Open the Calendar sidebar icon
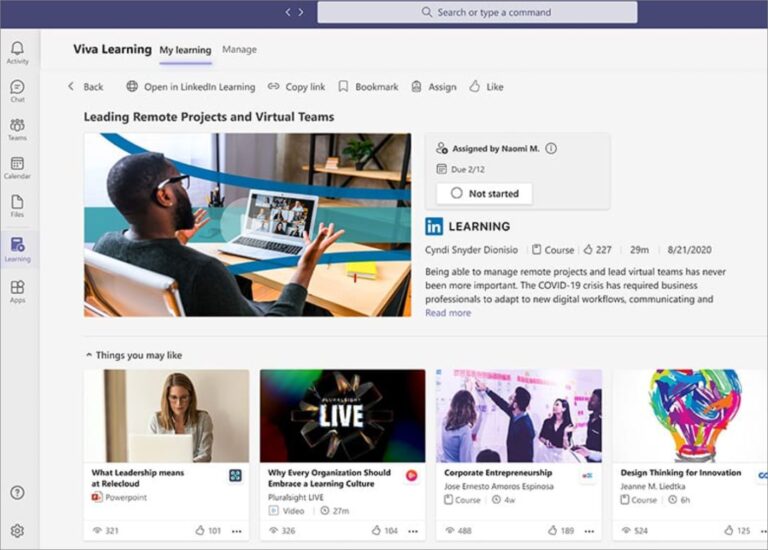This screenshot has height=550, width=768. pos(17,167)
